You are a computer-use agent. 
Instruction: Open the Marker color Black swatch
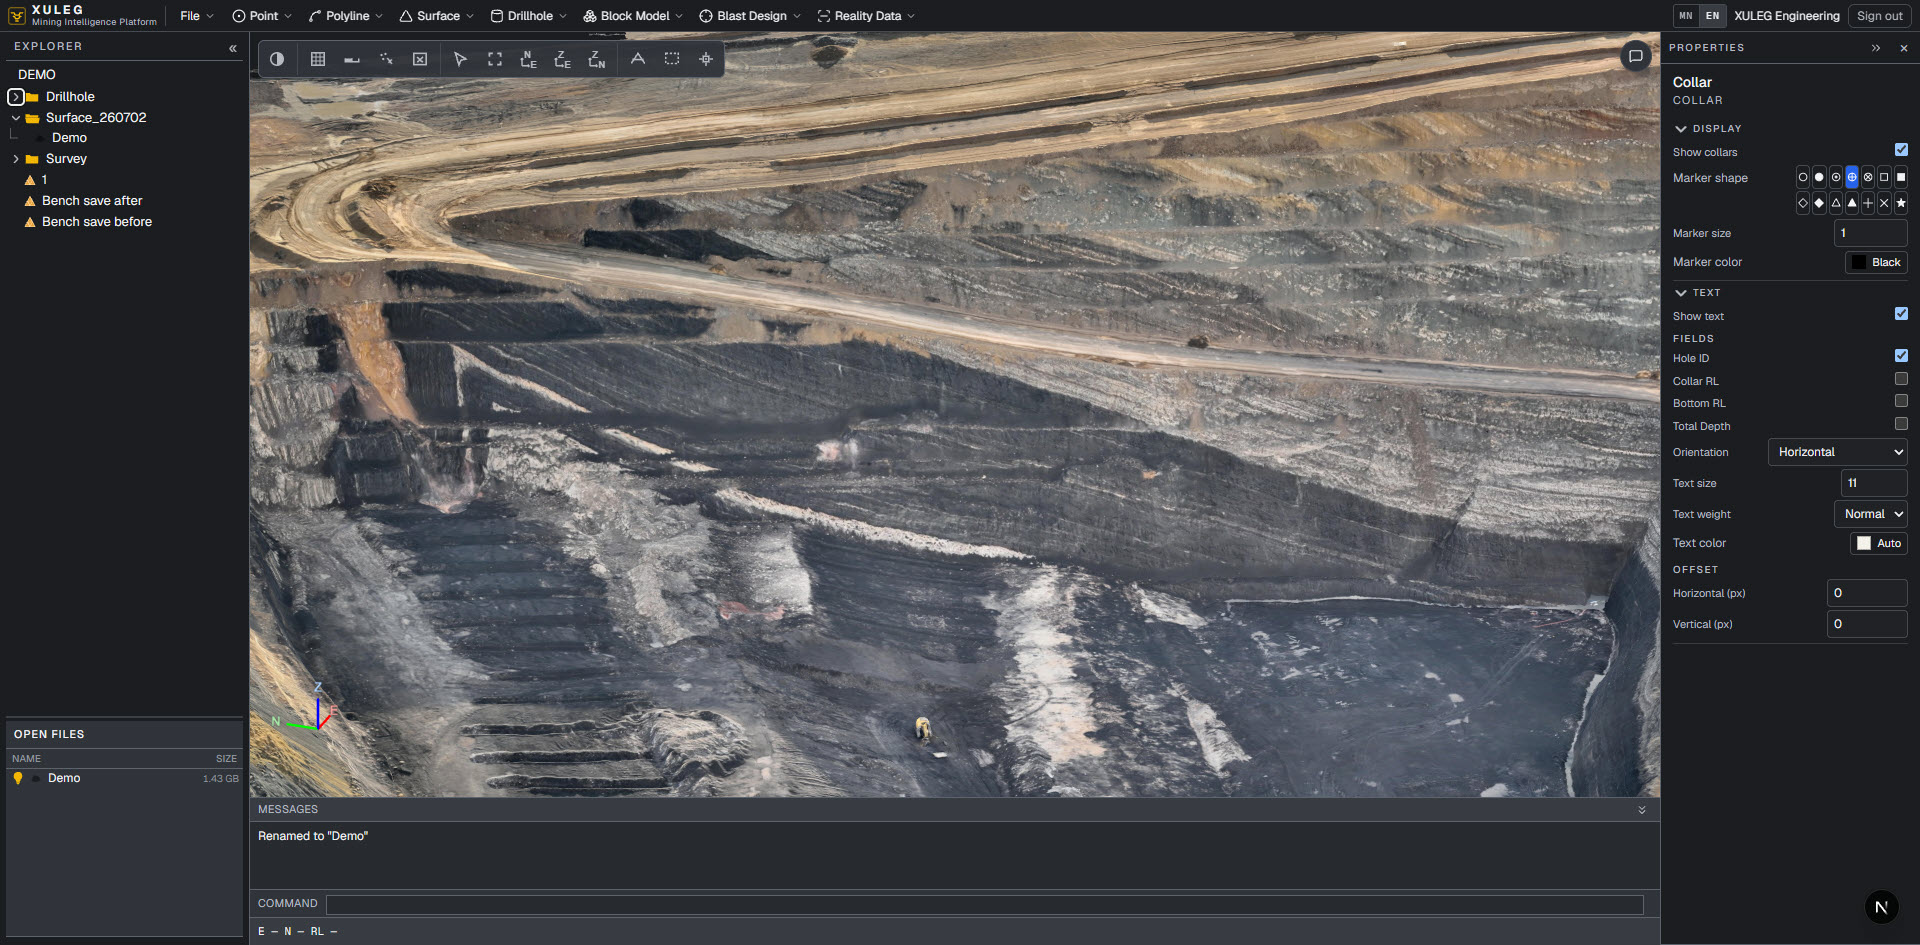pyautogui.click(x=1876, y=262)
